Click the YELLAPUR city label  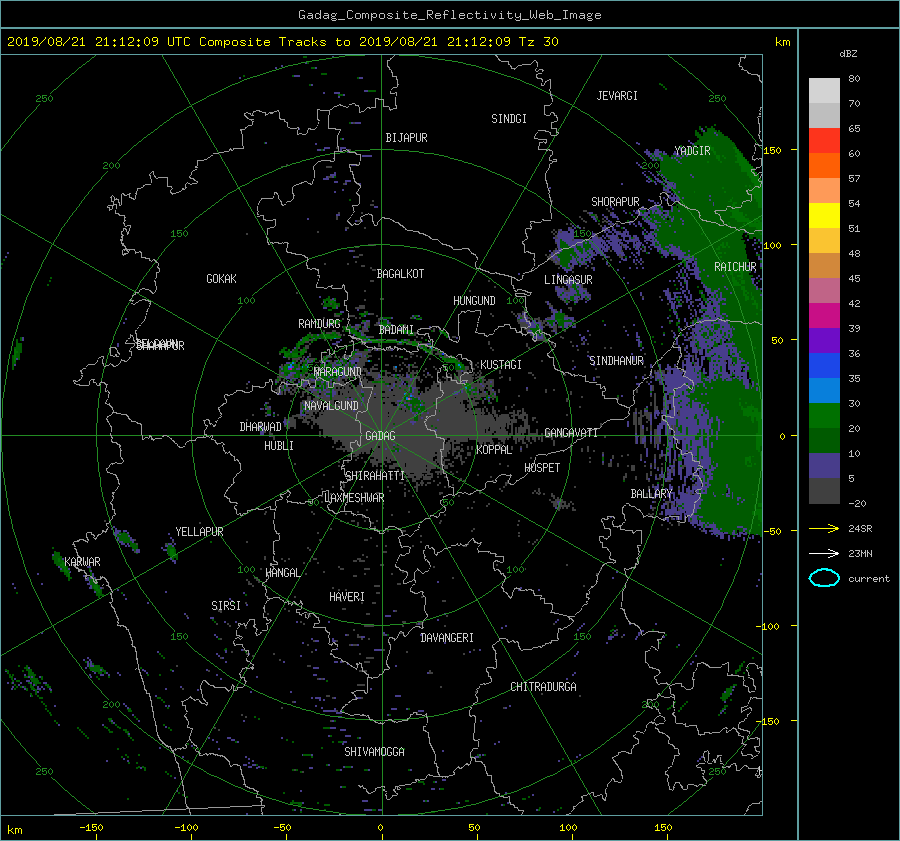(x=199, y=532)
